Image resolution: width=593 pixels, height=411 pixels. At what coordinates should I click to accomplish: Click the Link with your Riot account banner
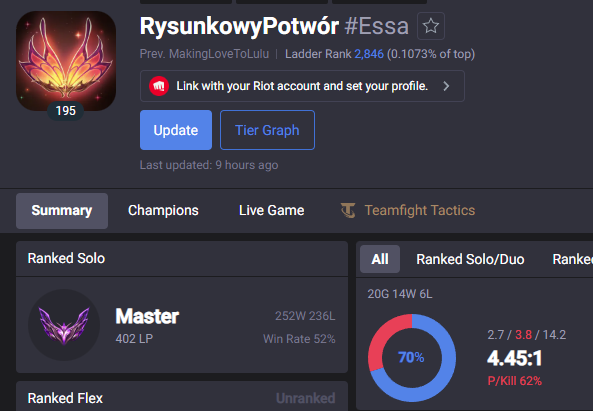[x=302, y=86]
